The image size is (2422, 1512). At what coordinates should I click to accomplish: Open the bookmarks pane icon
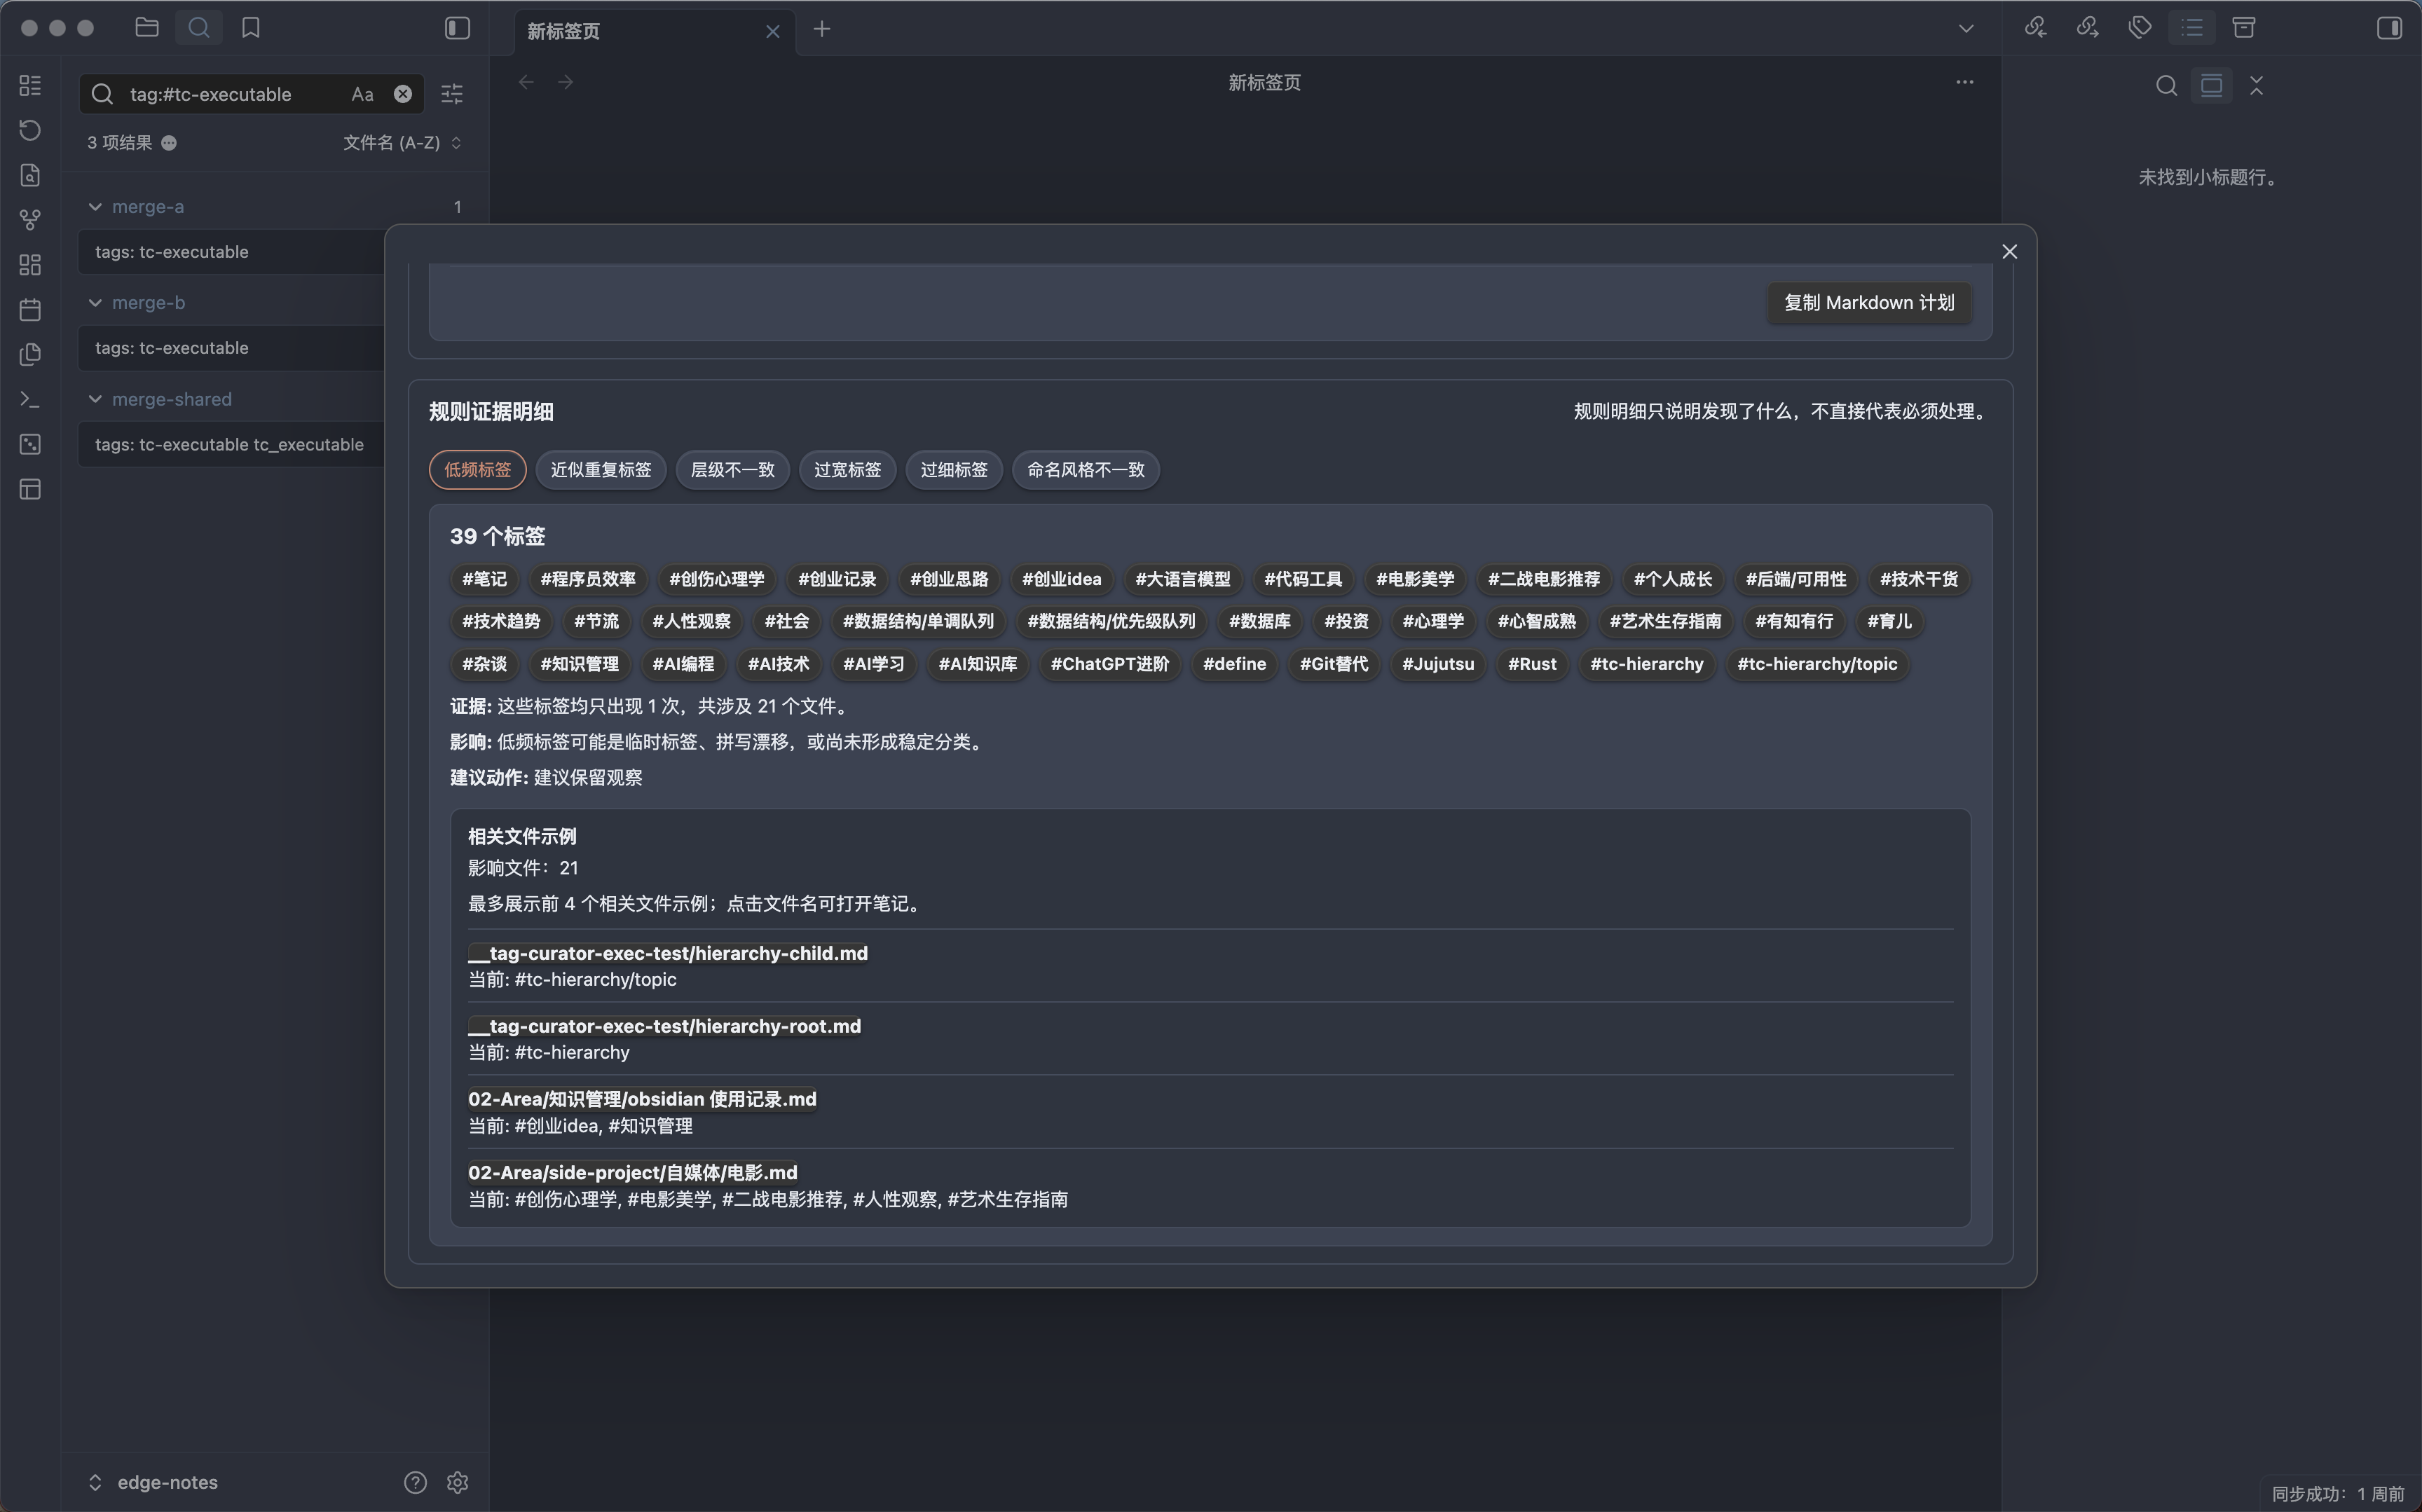coord(251,28)
